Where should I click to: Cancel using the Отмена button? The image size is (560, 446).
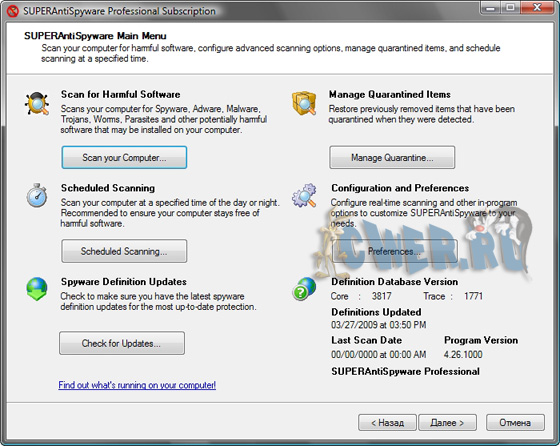click(515, 423)
